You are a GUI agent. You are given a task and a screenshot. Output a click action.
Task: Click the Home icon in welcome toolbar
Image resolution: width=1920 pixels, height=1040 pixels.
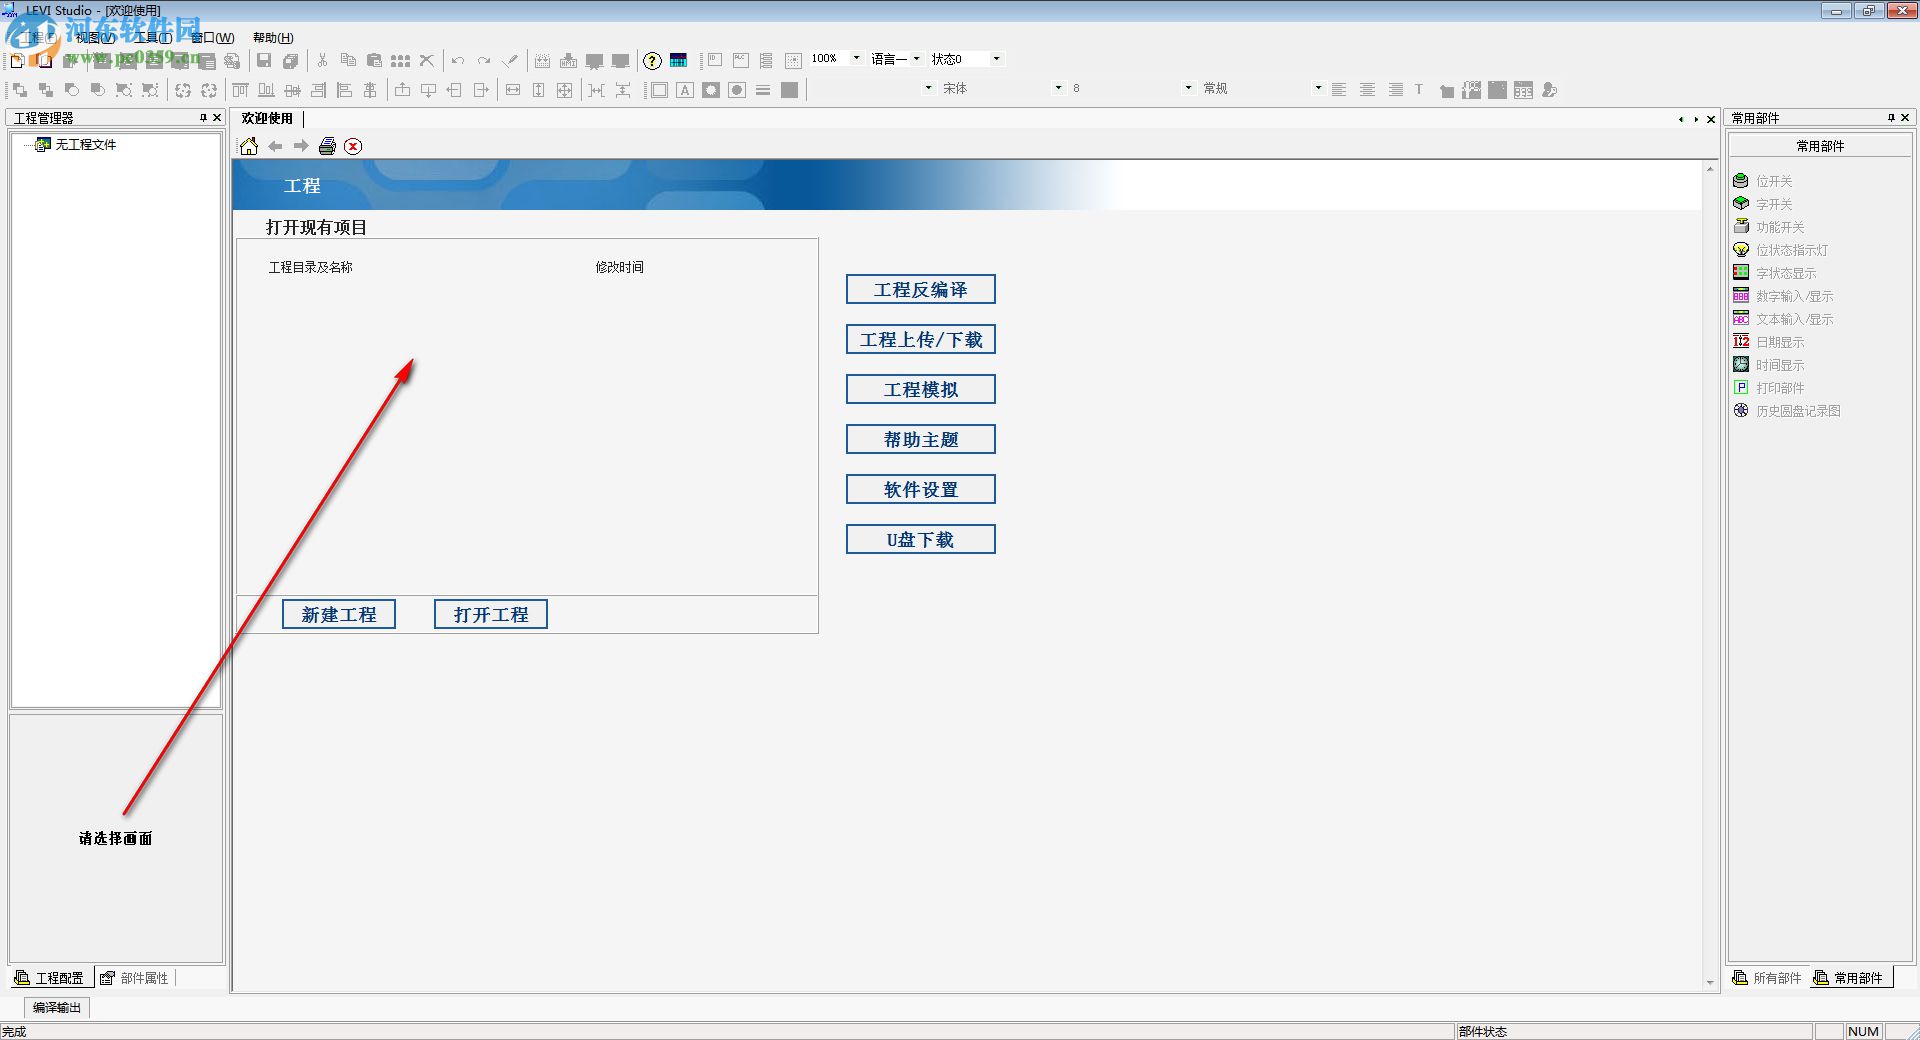[x=249, y=146]
